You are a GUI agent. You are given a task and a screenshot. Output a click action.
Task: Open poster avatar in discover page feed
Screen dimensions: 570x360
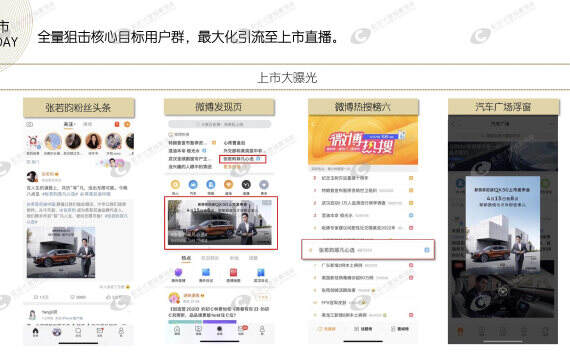(x=174, y=298)
